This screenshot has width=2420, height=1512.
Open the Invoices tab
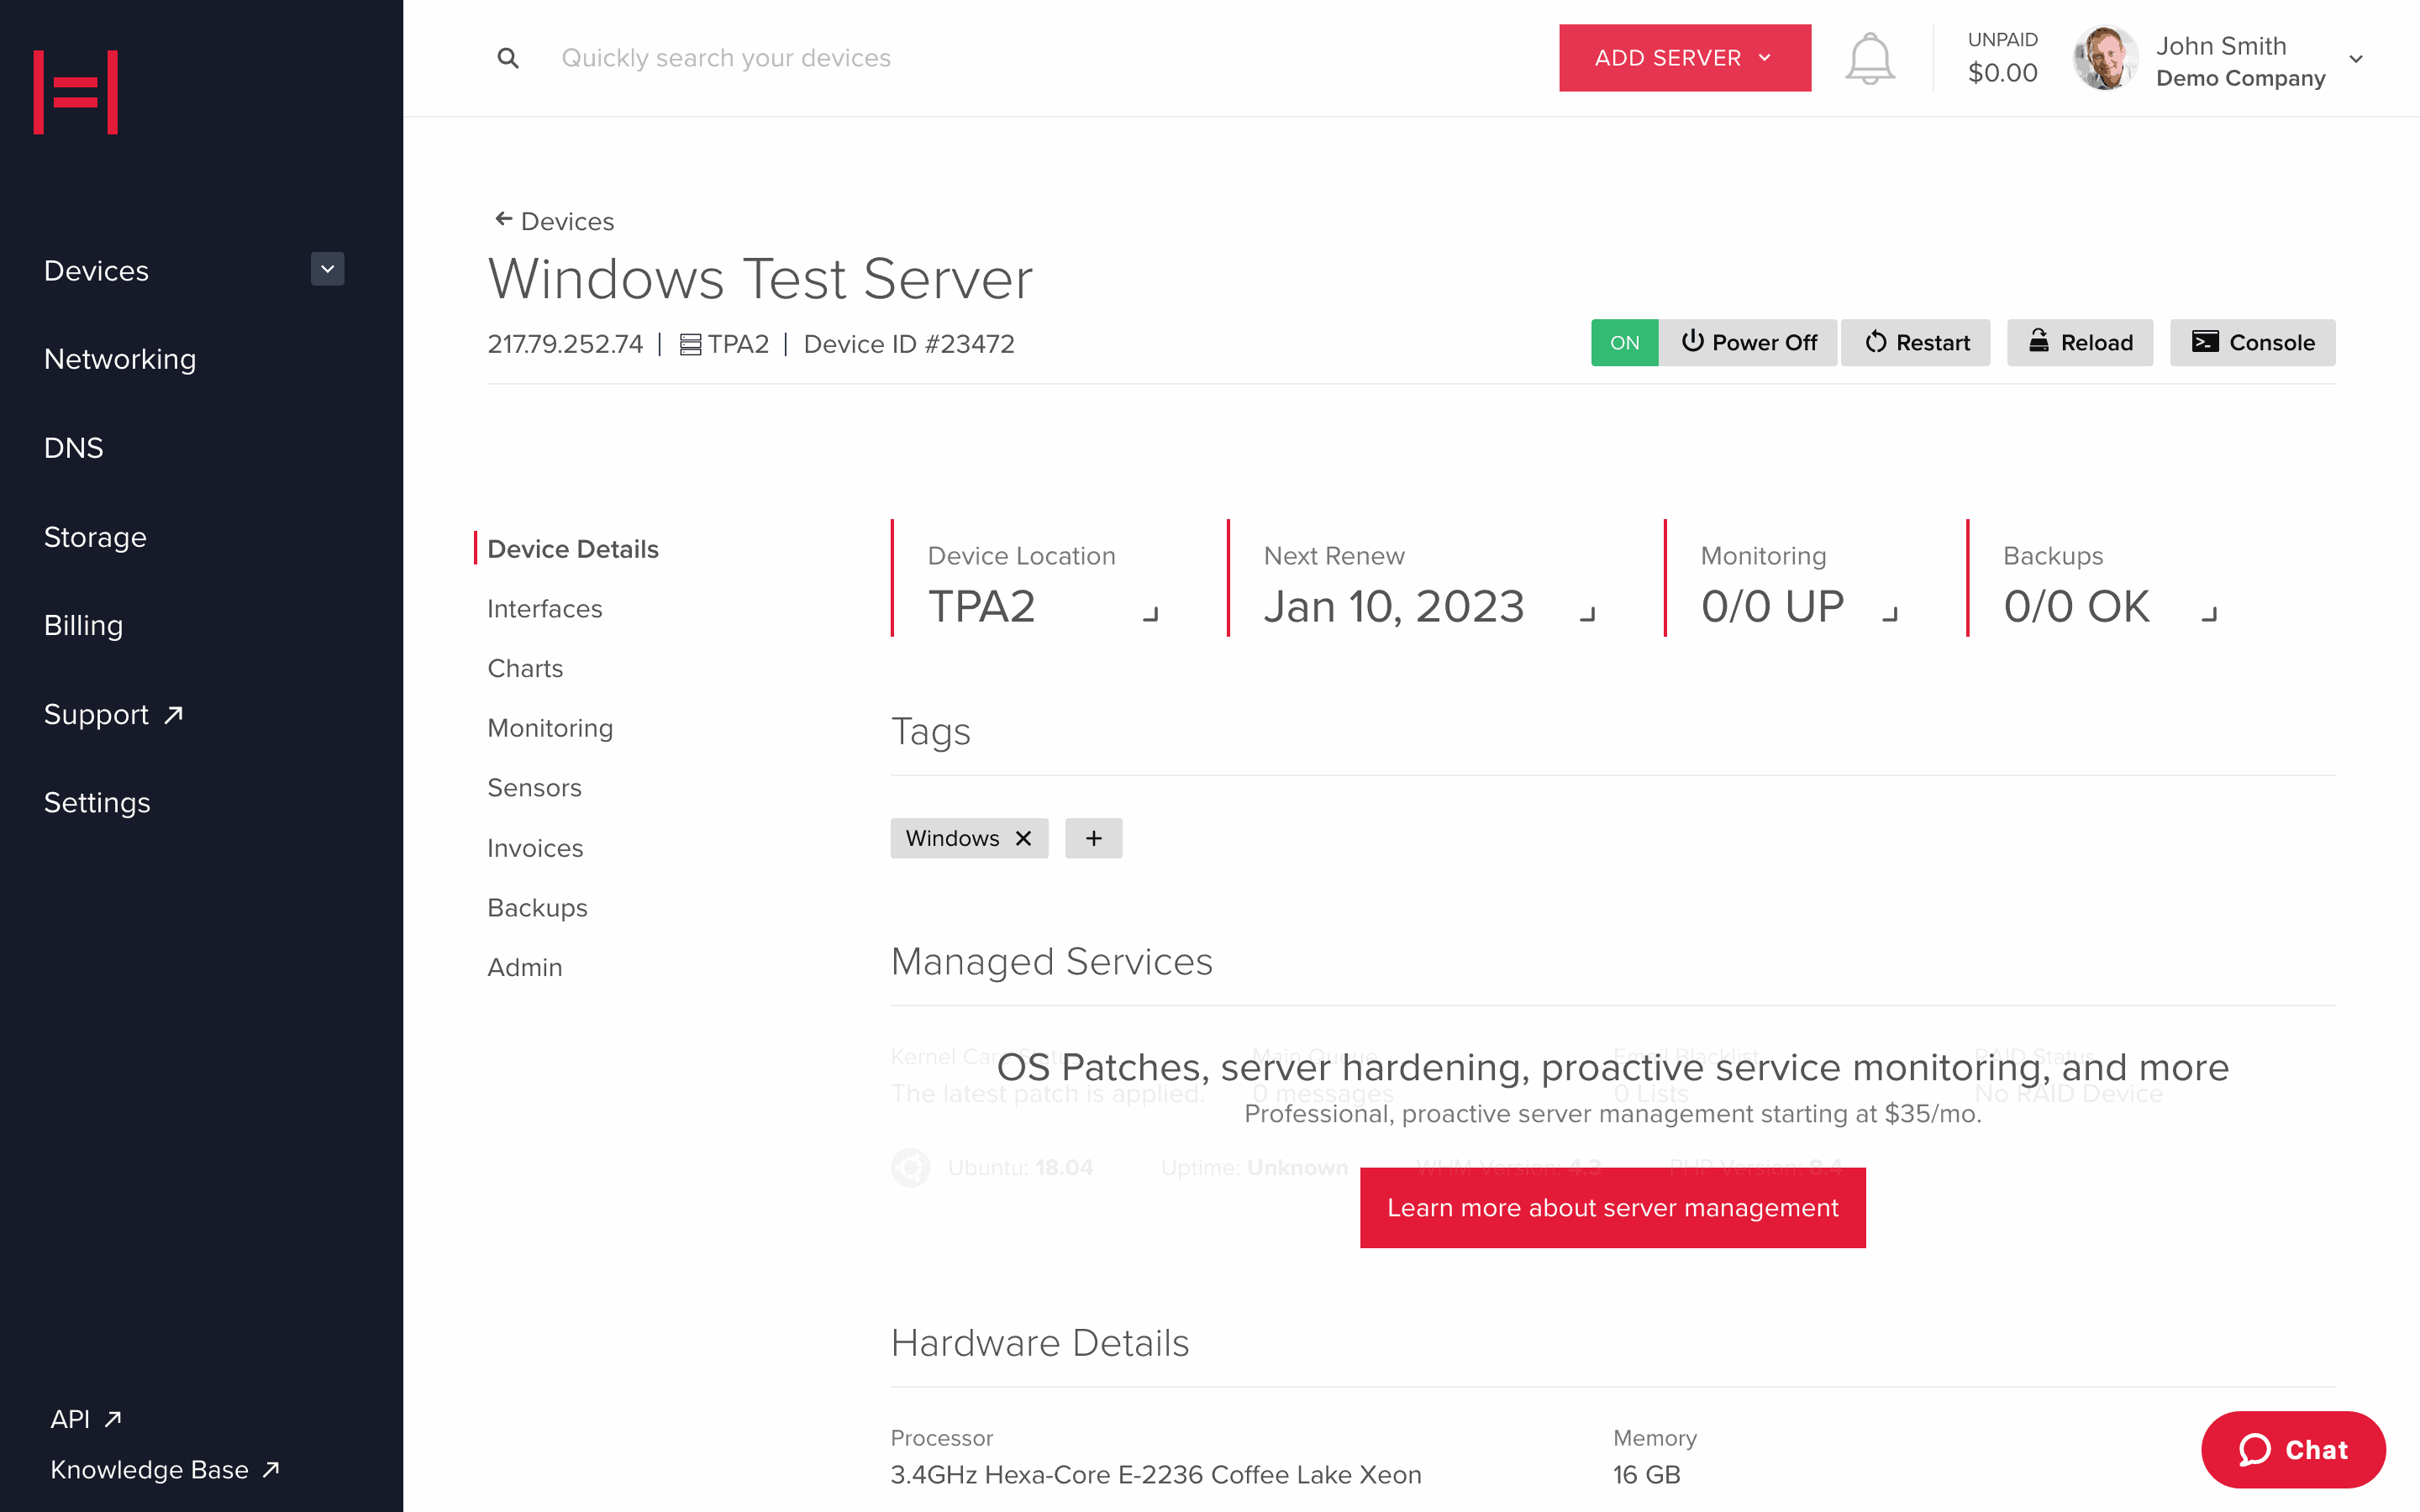pos(535,848)
